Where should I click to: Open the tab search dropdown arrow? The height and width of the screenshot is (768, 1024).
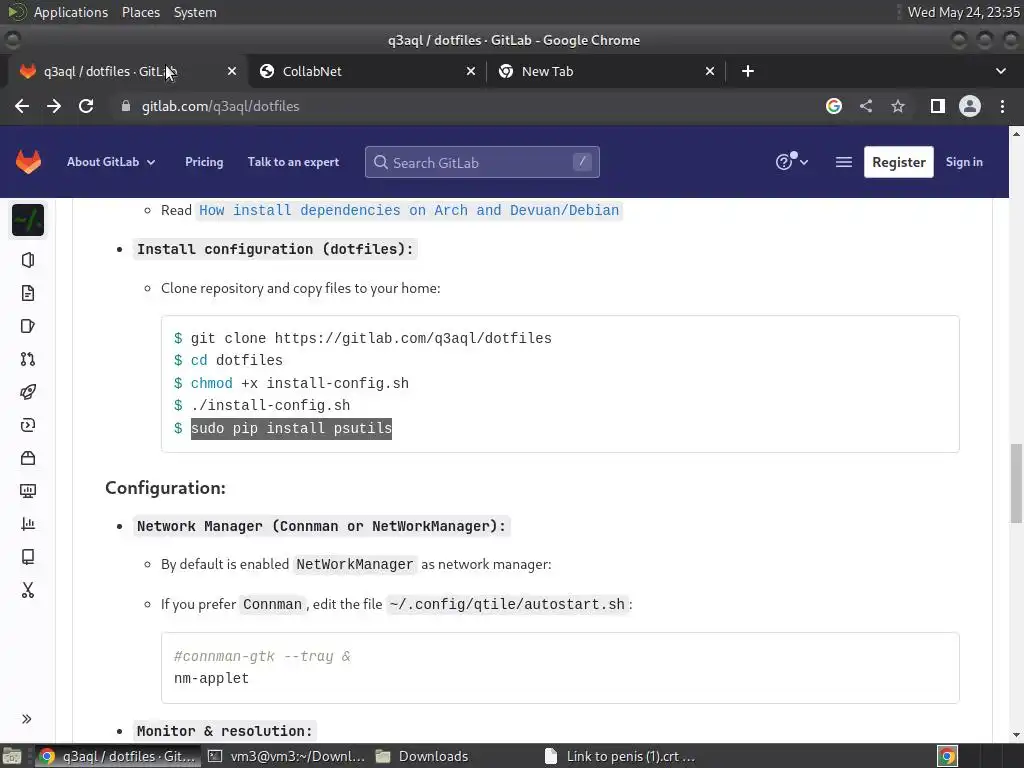point(1000,71)
